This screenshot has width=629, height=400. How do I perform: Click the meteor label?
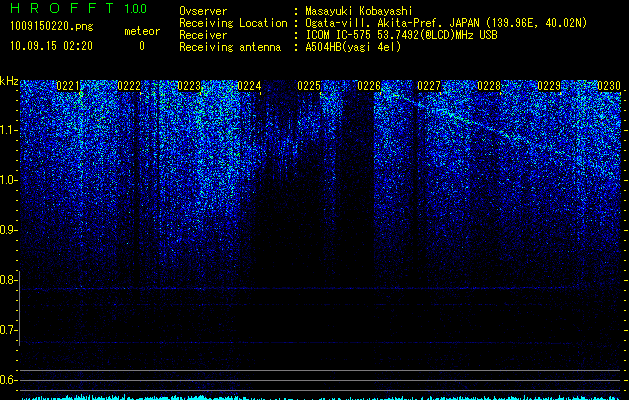tap(142, 31)
